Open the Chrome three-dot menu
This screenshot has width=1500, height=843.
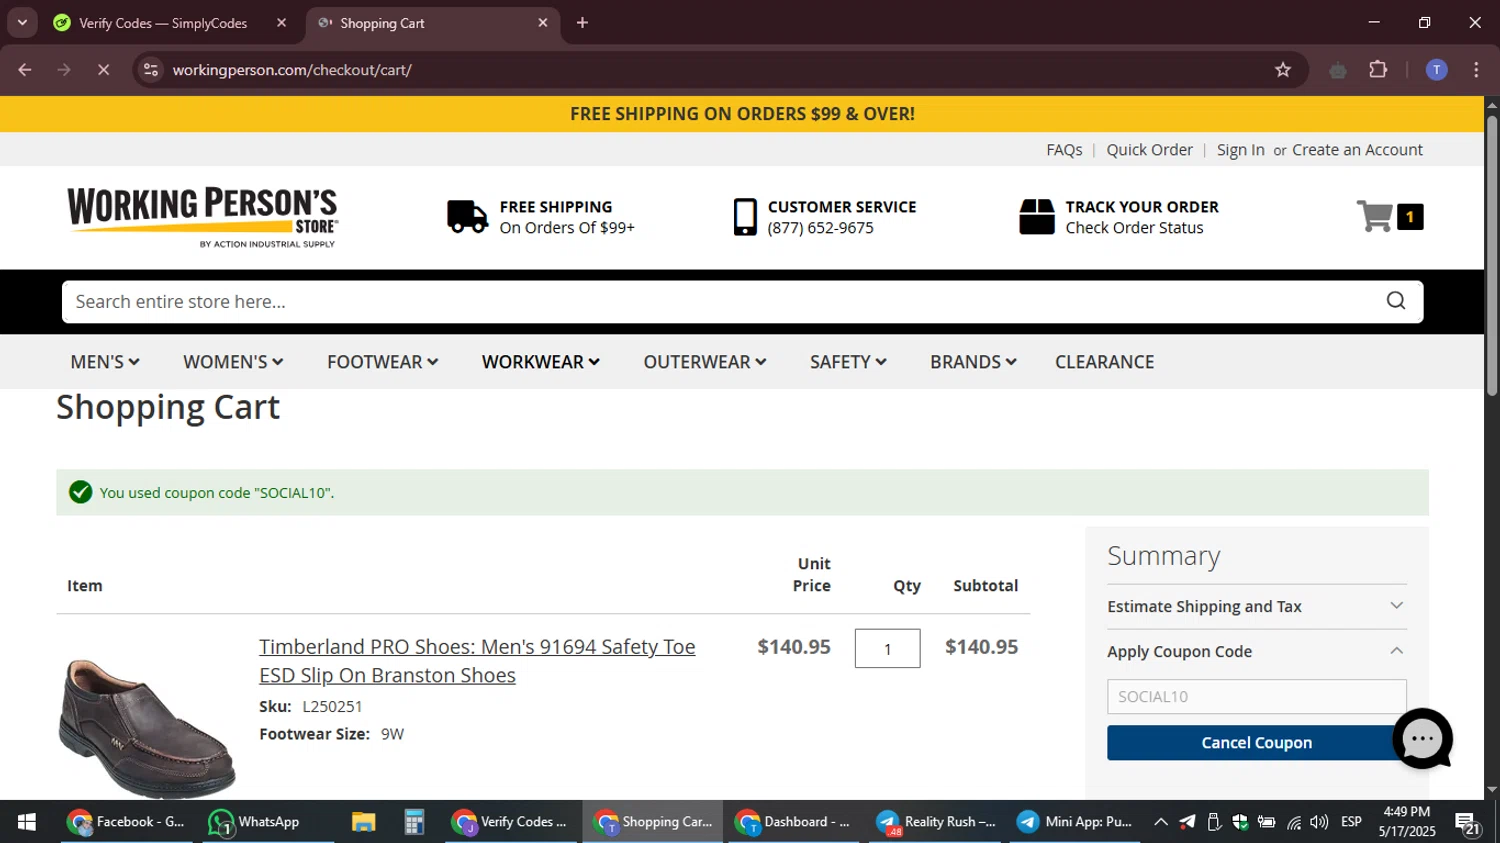click(x=1476, y=70)
